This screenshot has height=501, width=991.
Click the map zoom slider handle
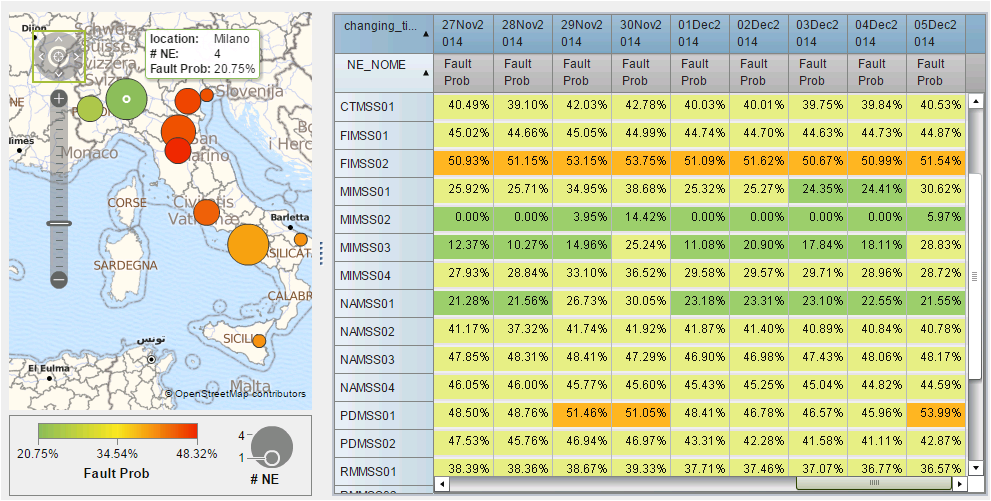58,223
